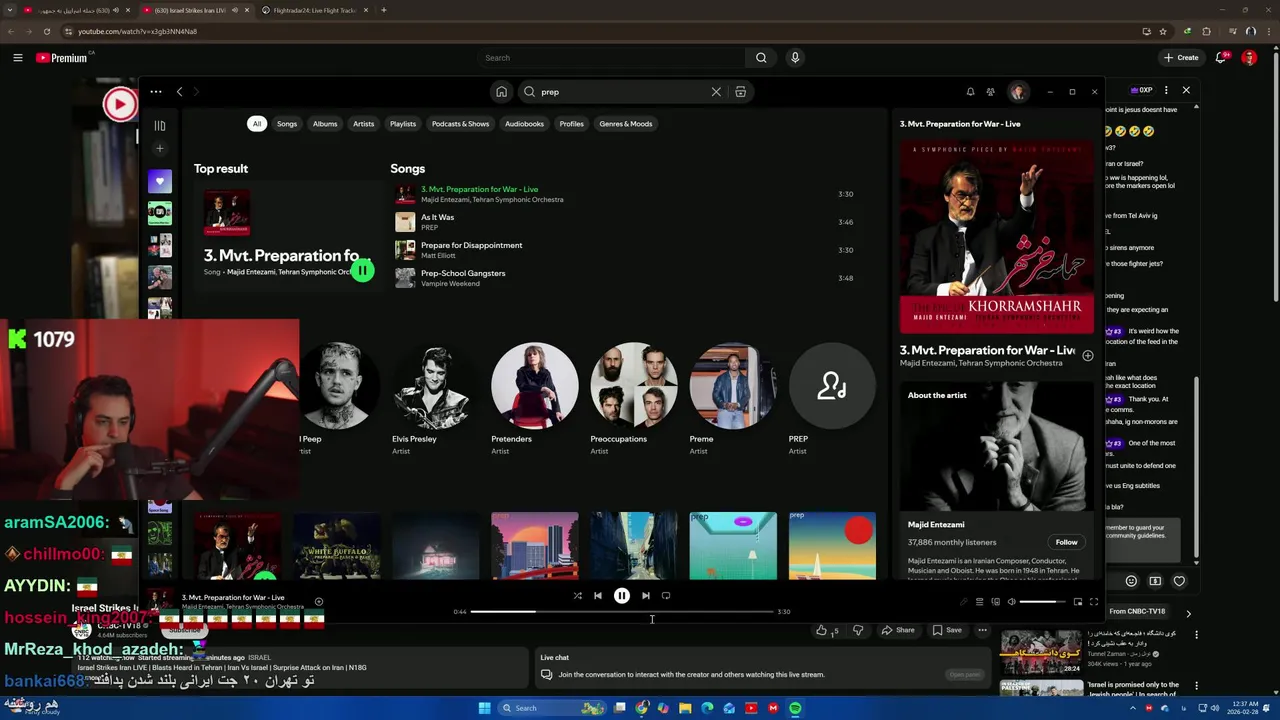Open the Windows Start menu

point(484,708)
